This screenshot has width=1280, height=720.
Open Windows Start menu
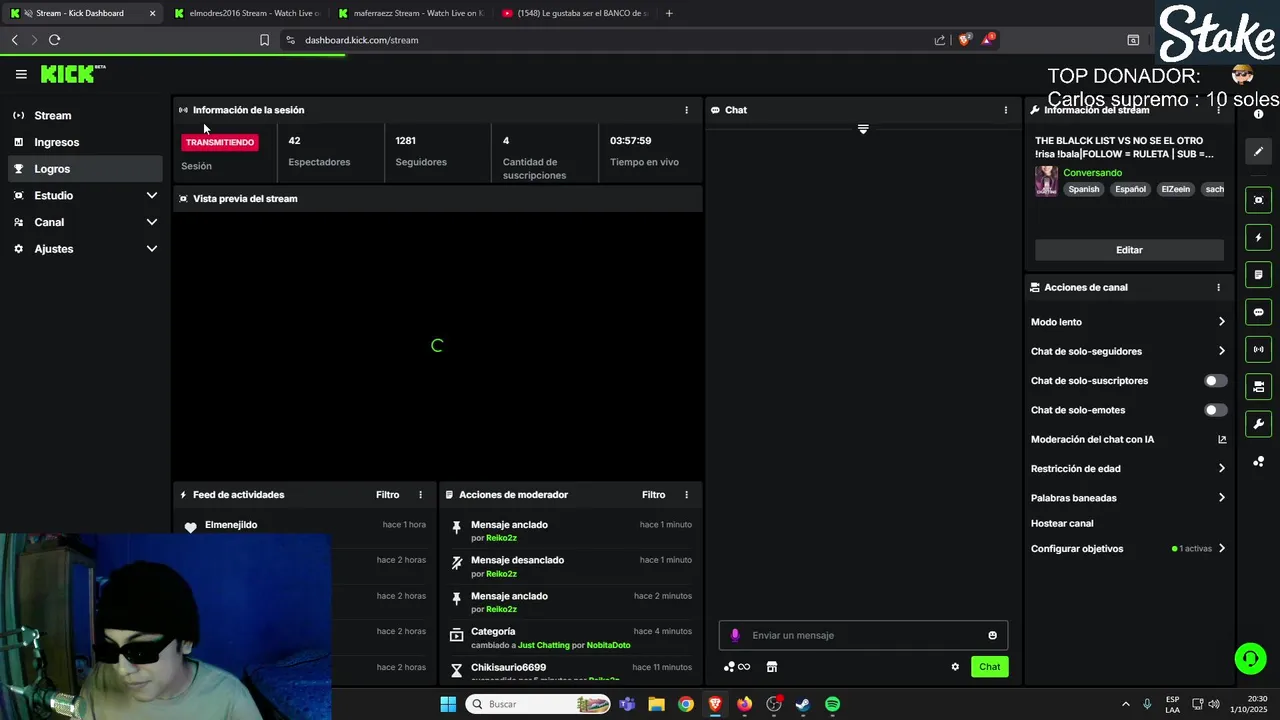point(448,704)
